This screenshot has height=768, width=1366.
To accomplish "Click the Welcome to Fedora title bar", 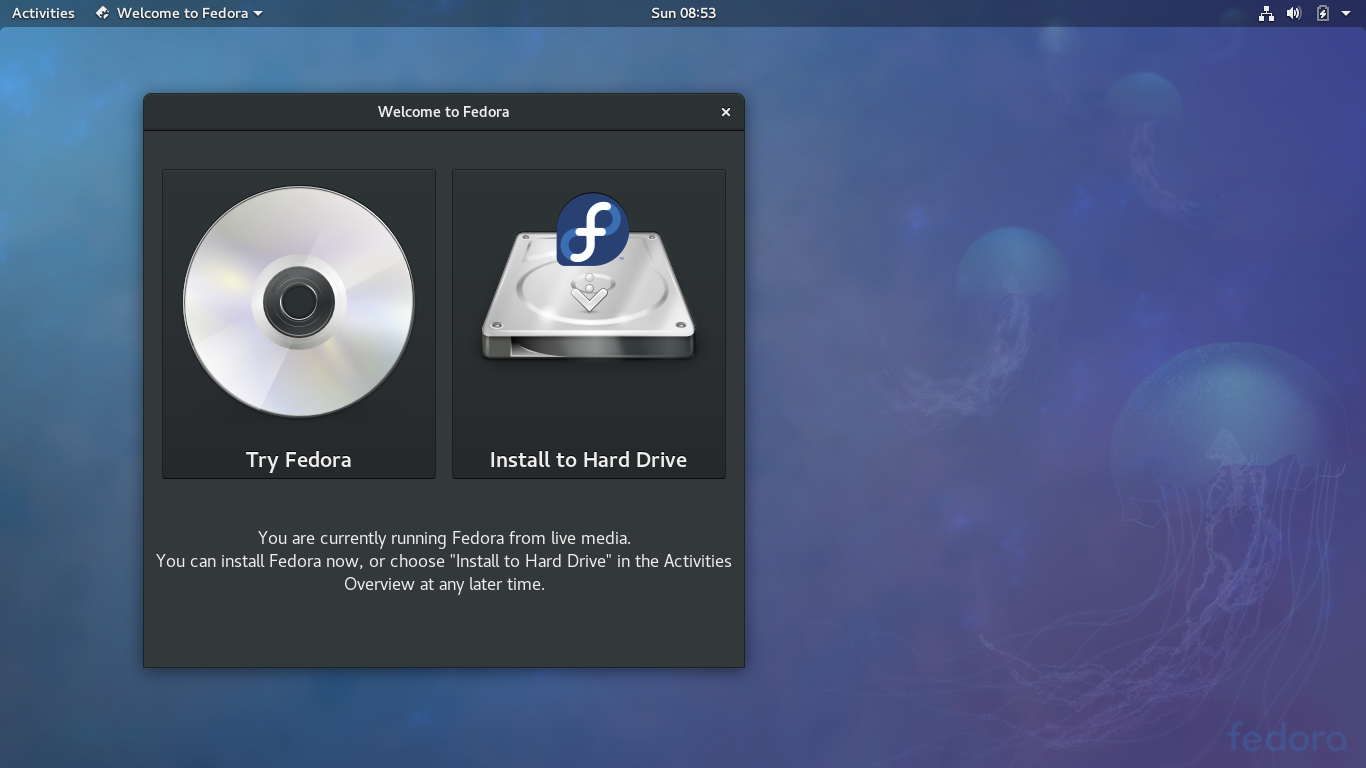I will (x=444, y=112).
